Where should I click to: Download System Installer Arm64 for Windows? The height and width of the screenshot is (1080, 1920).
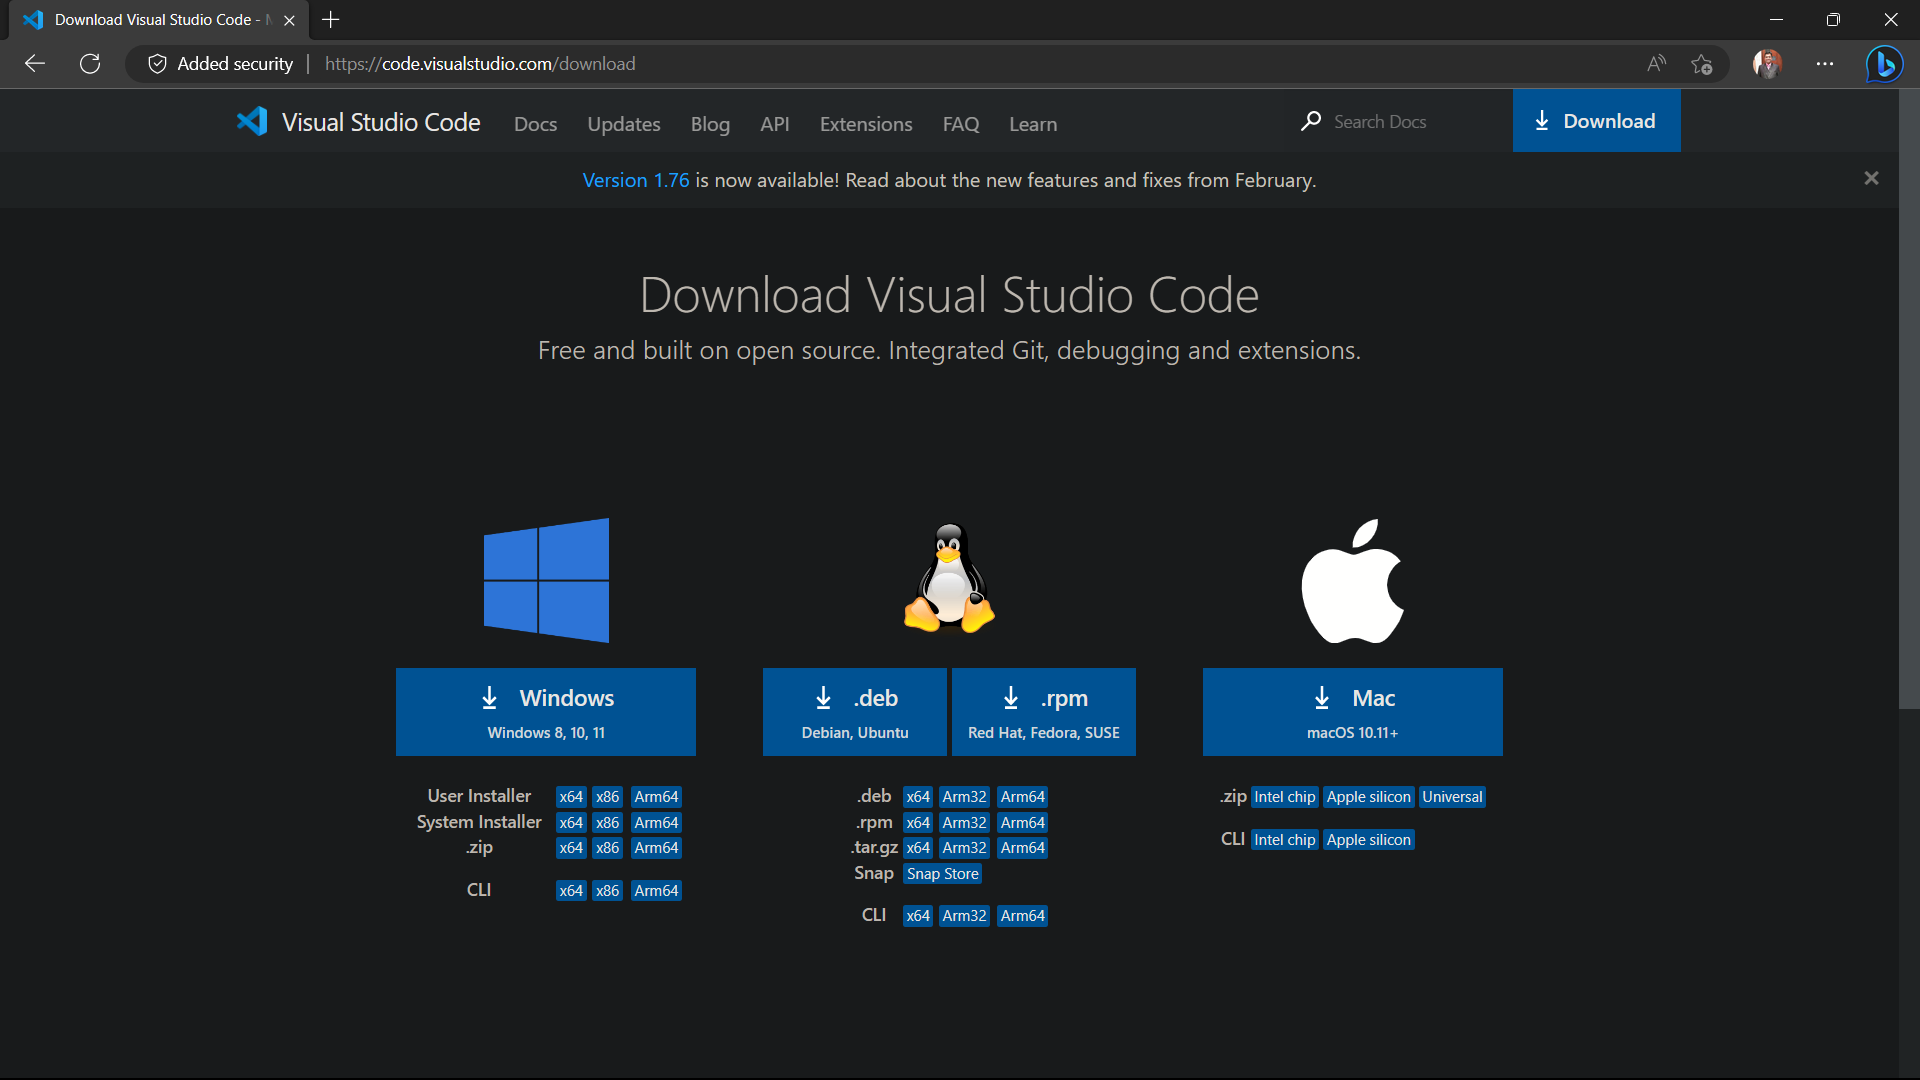tap(656, 823)
